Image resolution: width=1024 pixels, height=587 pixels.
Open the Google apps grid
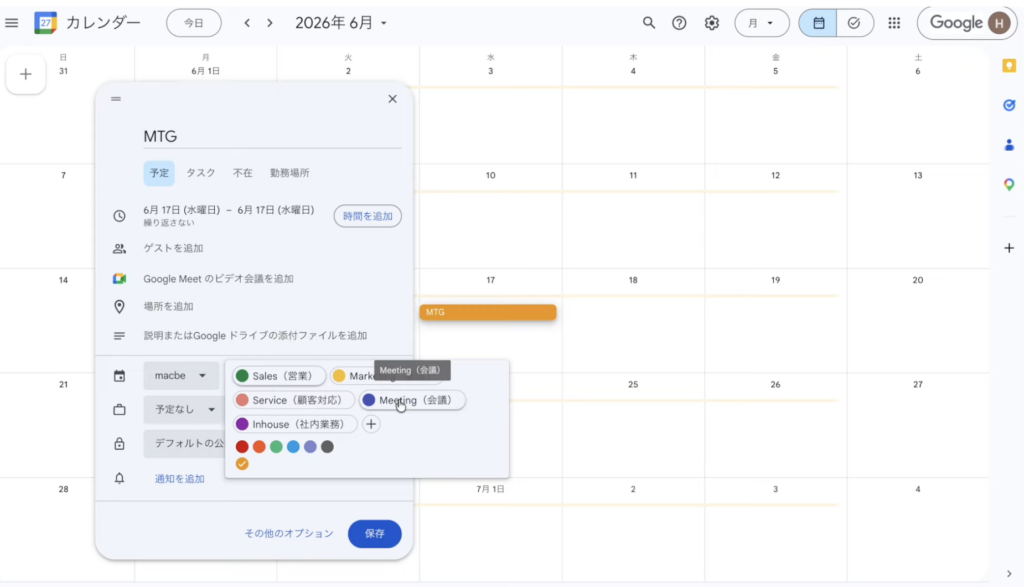(894, 23)
